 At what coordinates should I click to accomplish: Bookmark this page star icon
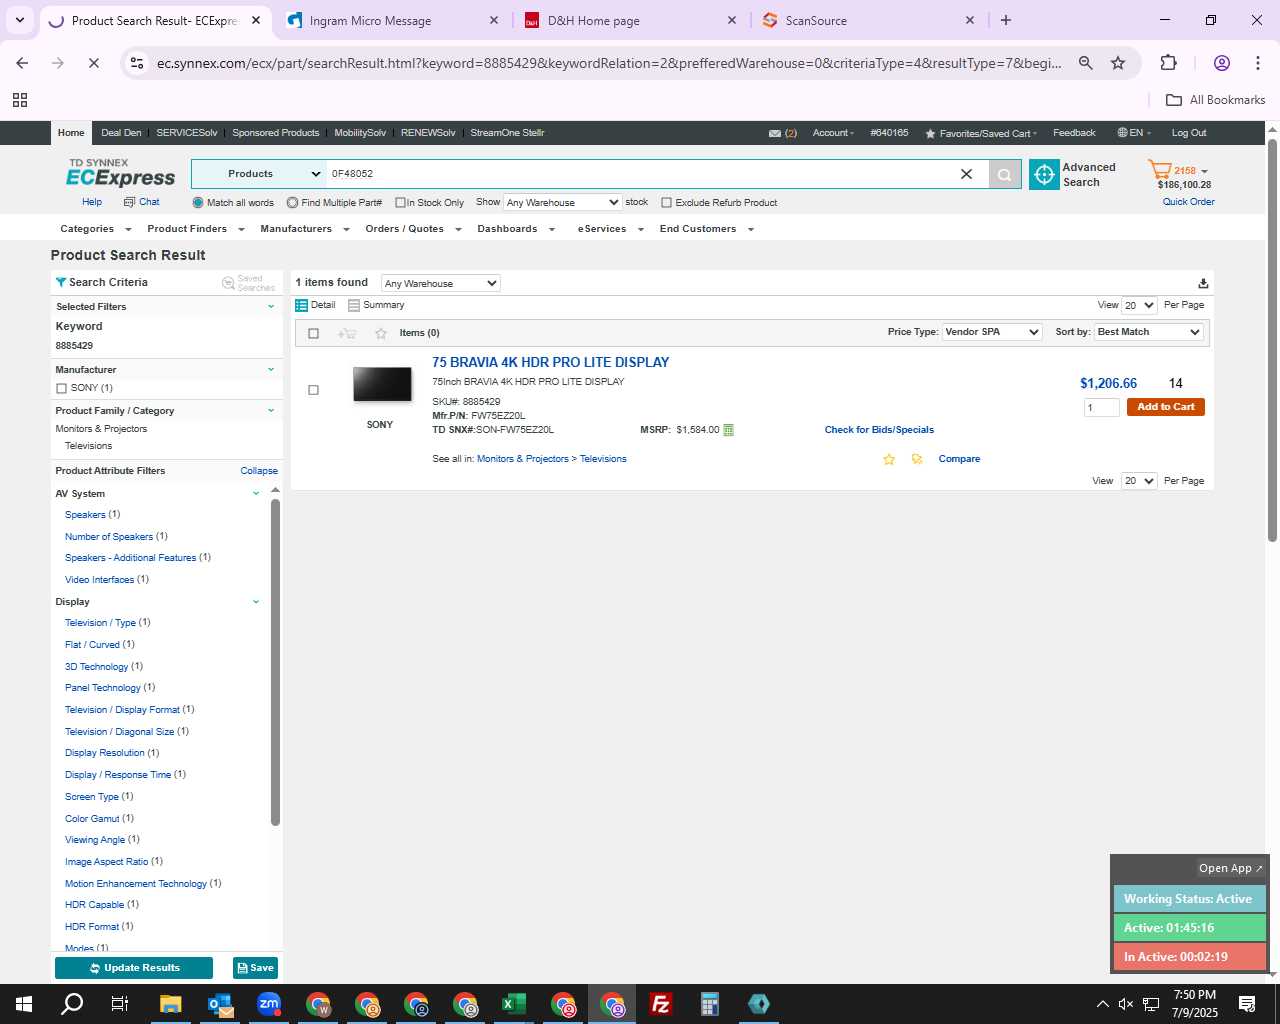(x=1118, y=63)
